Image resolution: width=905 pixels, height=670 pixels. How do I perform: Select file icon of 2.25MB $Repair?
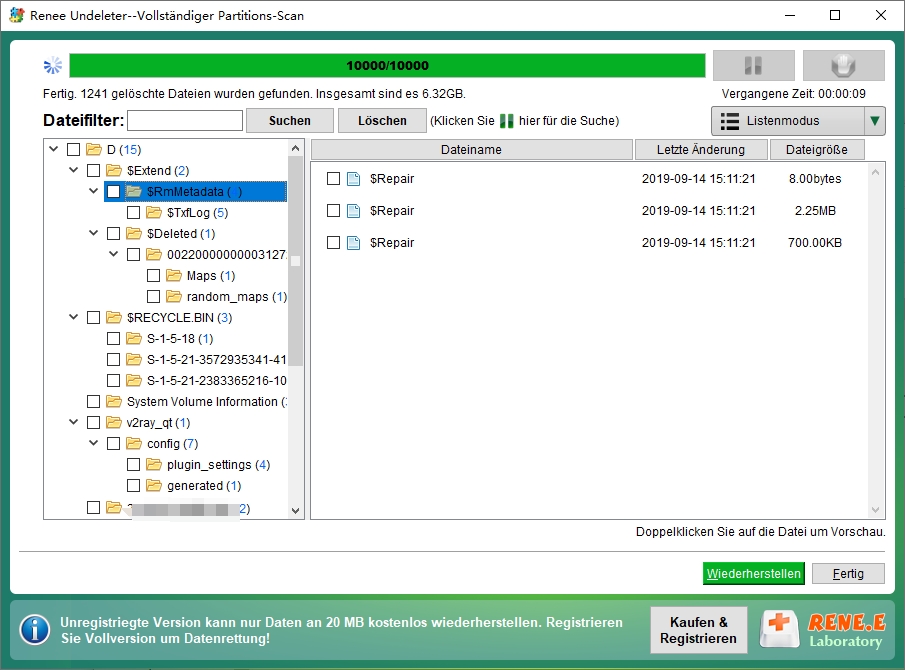[353, 211]
